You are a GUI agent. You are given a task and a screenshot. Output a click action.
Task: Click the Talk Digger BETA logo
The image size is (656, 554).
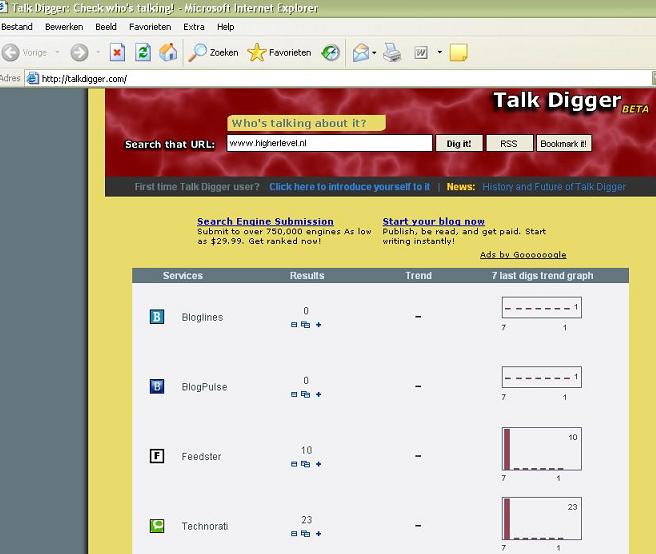click(x=571, y=102)
